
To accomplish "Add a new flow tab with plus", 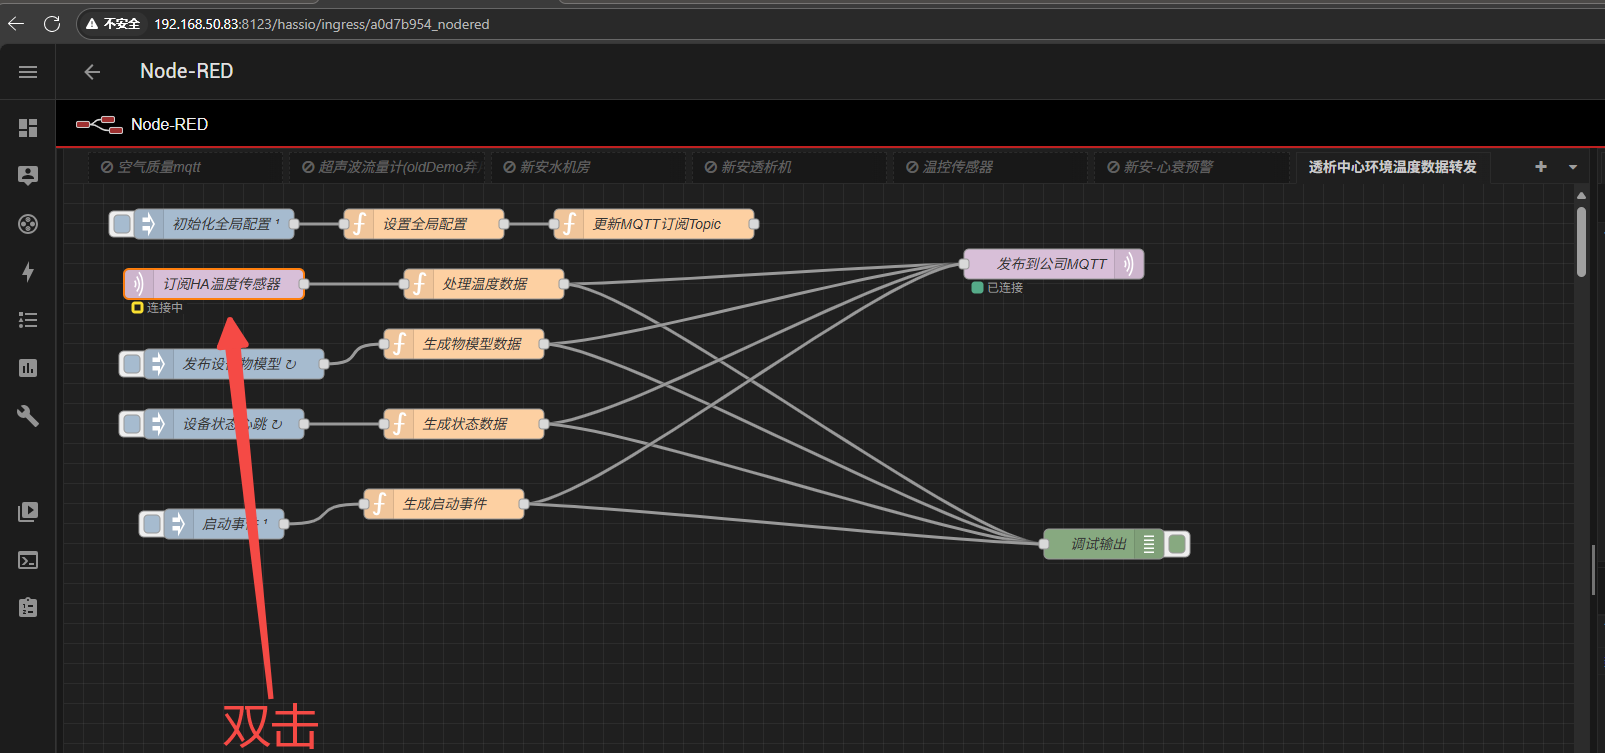I will click(1541, 167).
